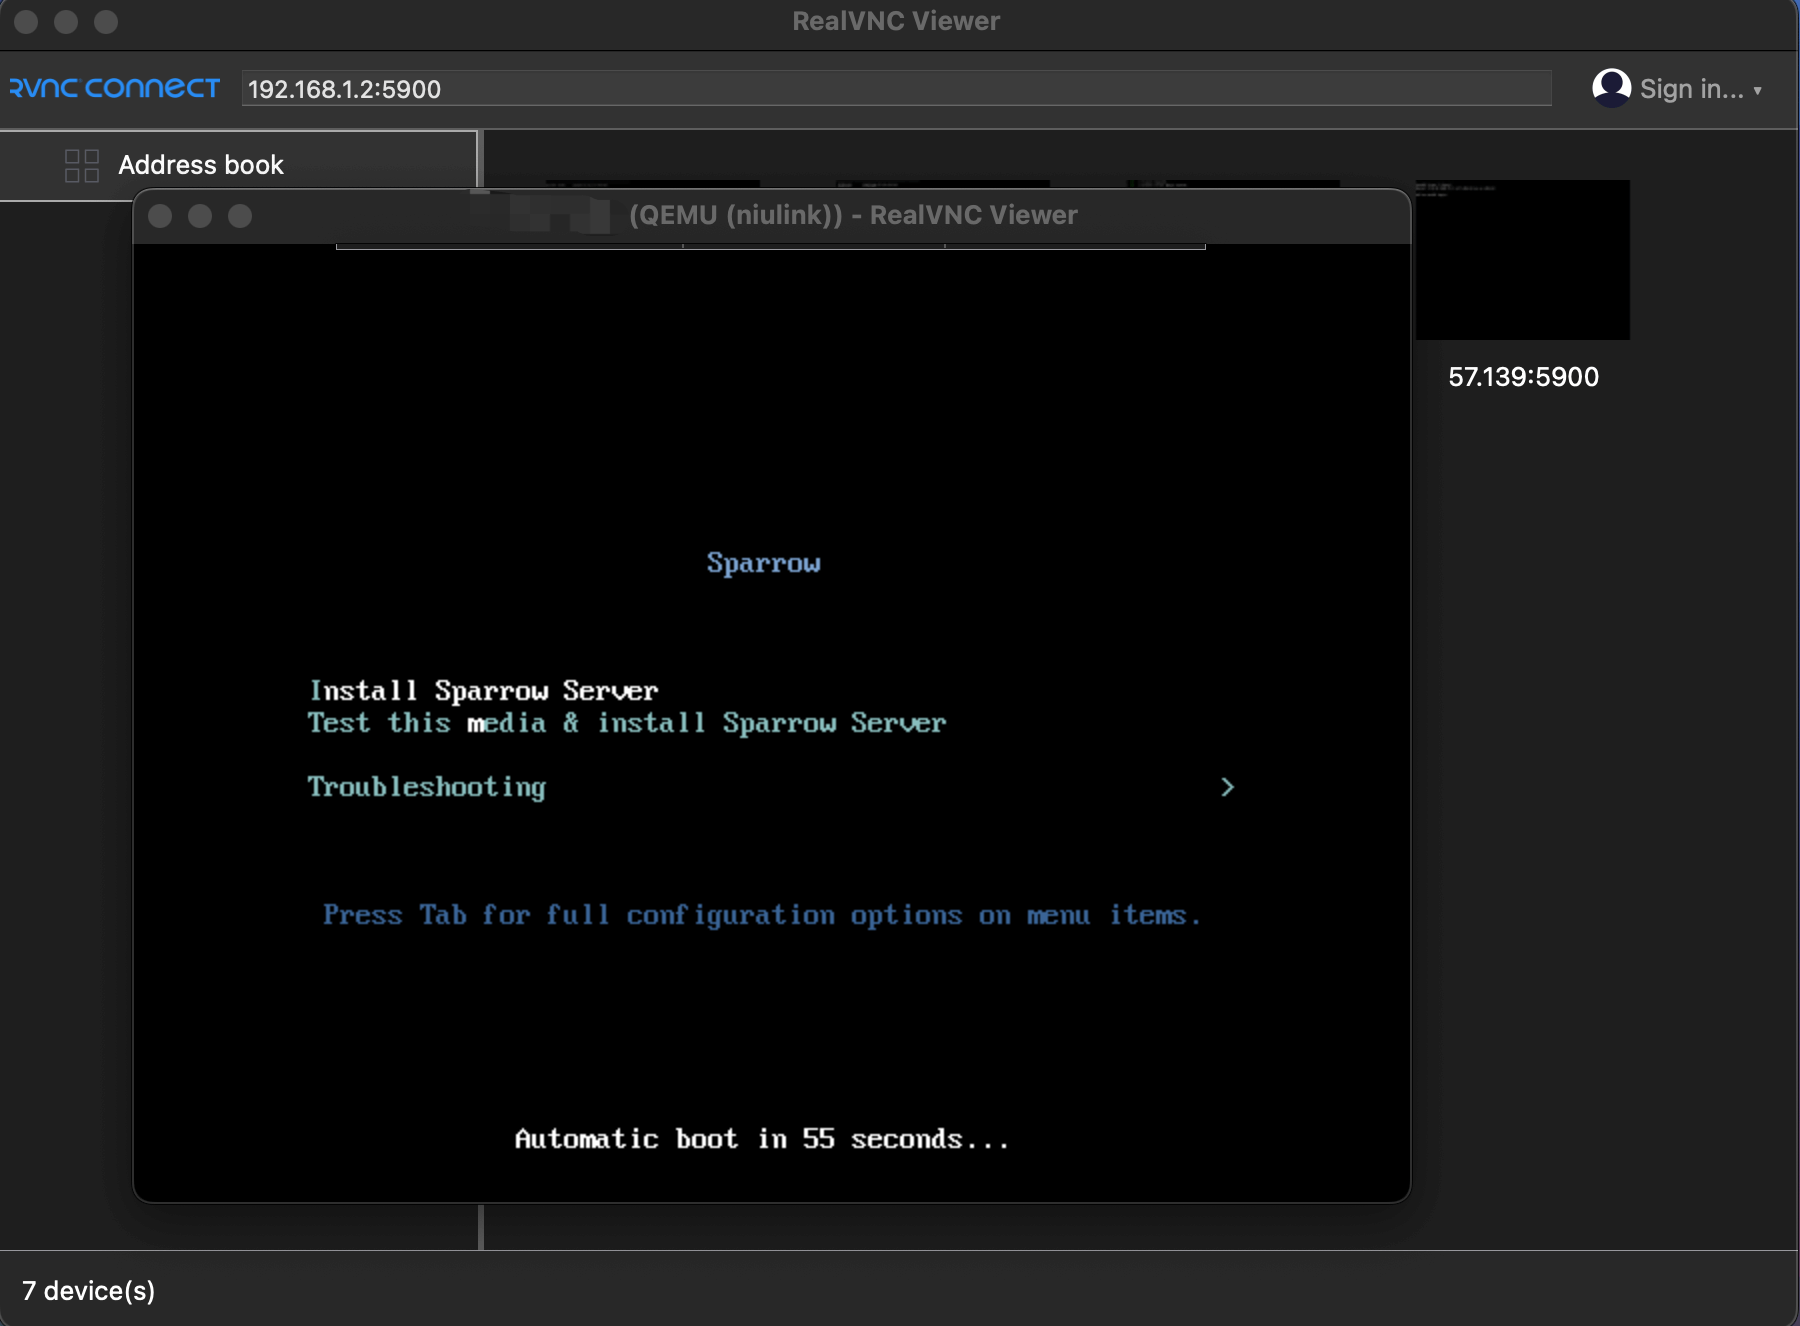The image size is (1800, 1326).
Task: Click the Sign in user avatar icon
Action: pyautogui.click(x=1611, y=88)
